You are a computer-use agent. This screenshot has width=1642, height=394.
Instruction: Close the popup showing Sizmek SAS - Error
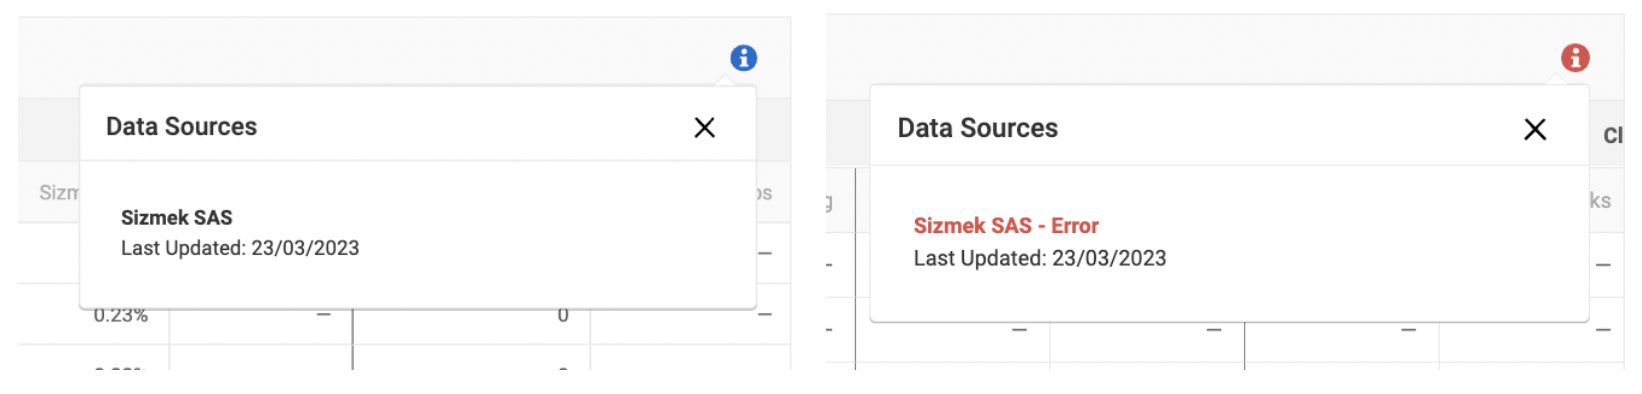pos(1535,129)
